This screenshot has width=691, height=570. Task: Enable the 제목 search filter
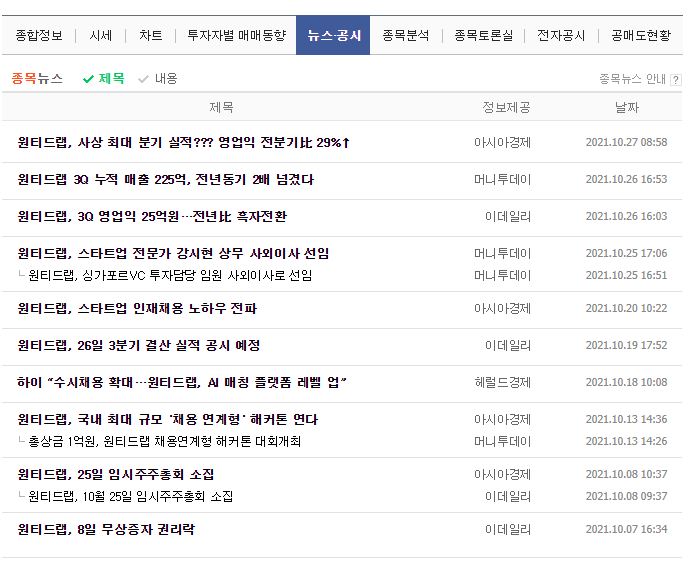(104, 78)
